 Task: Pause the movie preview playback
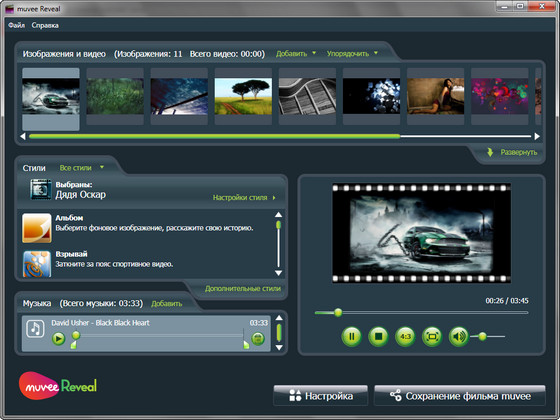[x=351, y=336]
